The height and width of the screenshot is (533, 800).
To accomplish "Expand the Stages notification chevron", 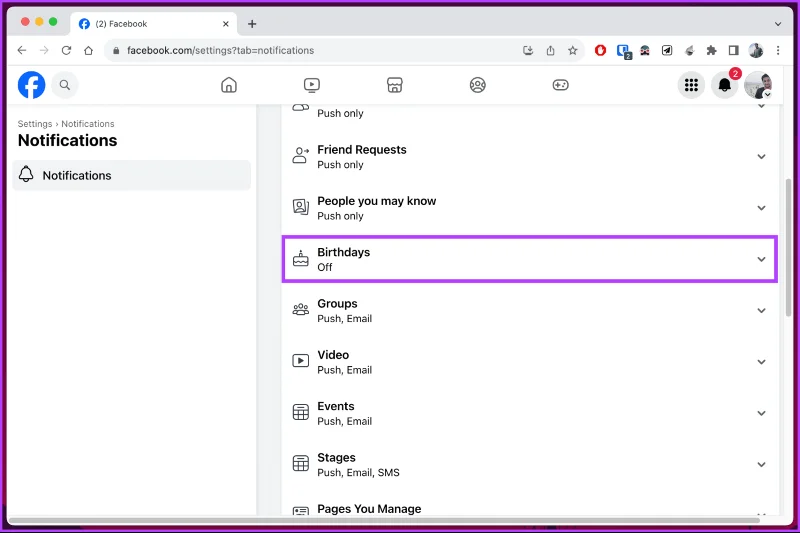I will coord(761,465).
